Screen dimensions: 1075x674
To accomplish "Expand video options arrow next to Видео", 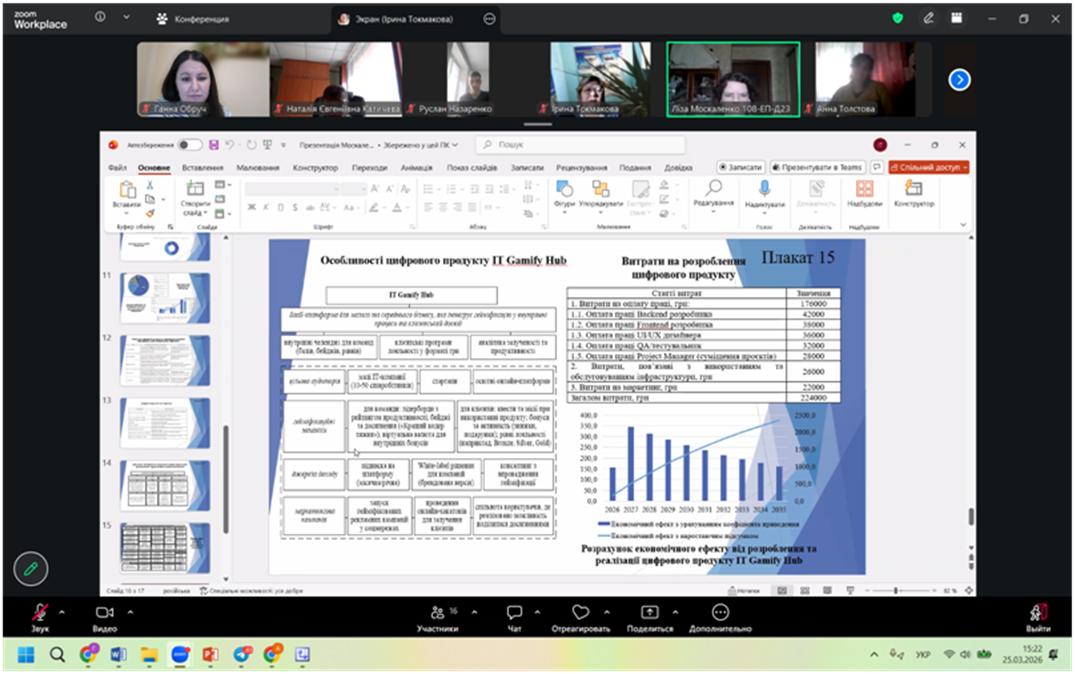I will tap(129, 612).
